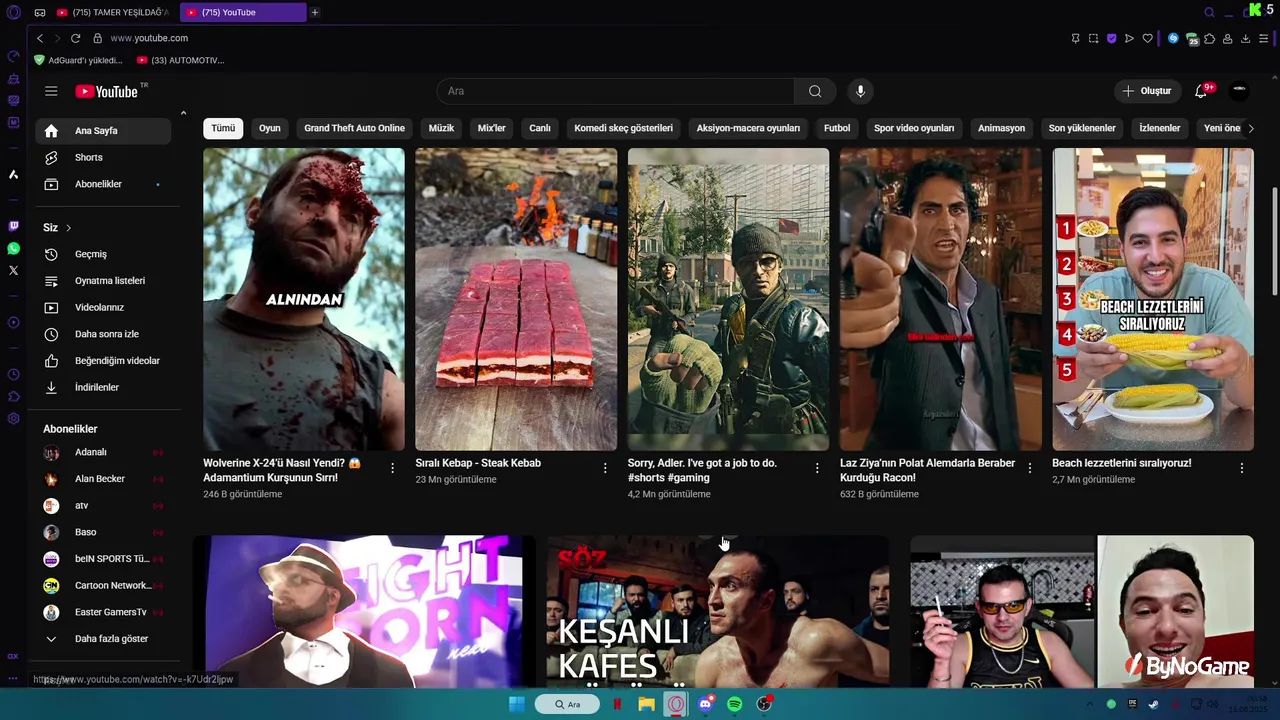Open options menu for Wolverine short
The height and width of the screenshot is (720, 1280).
tap(392, 468)
